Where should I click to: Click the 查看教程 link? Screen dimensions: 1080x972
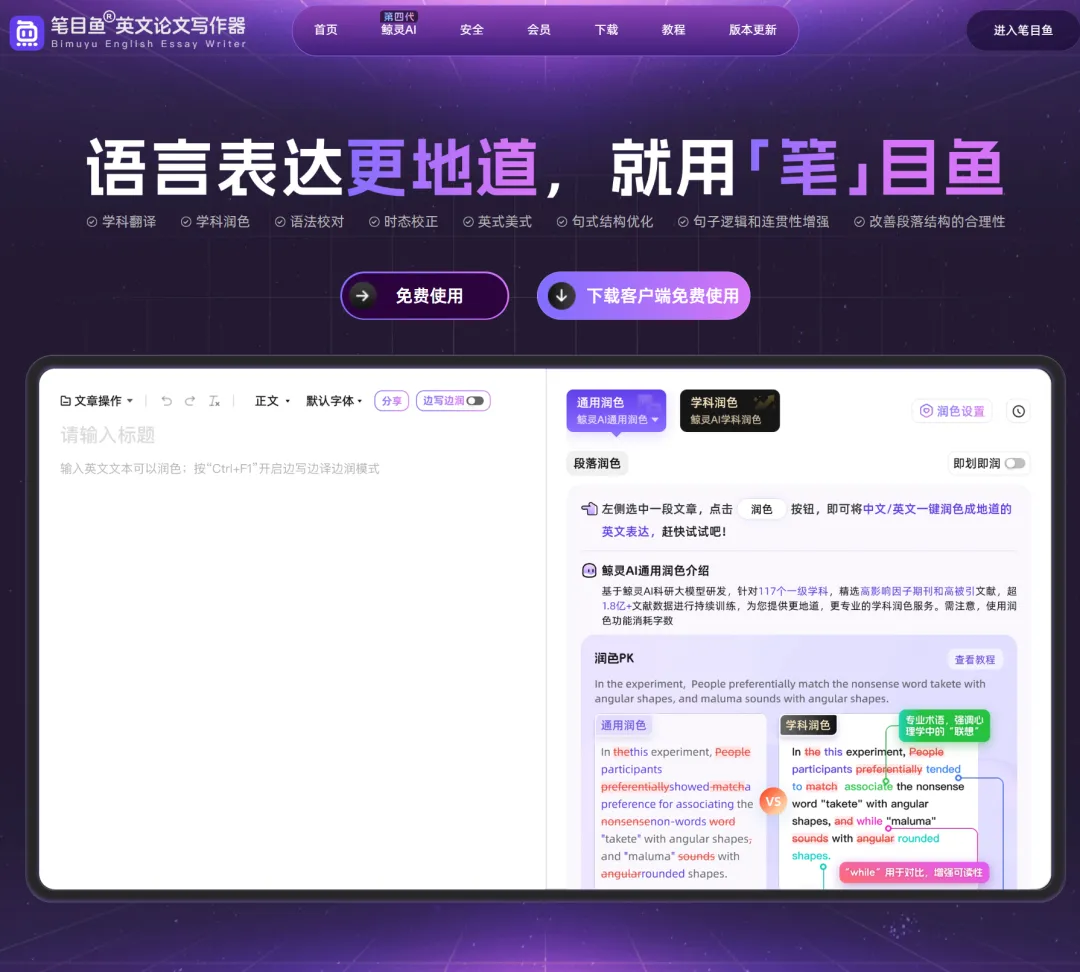[975, 659]
